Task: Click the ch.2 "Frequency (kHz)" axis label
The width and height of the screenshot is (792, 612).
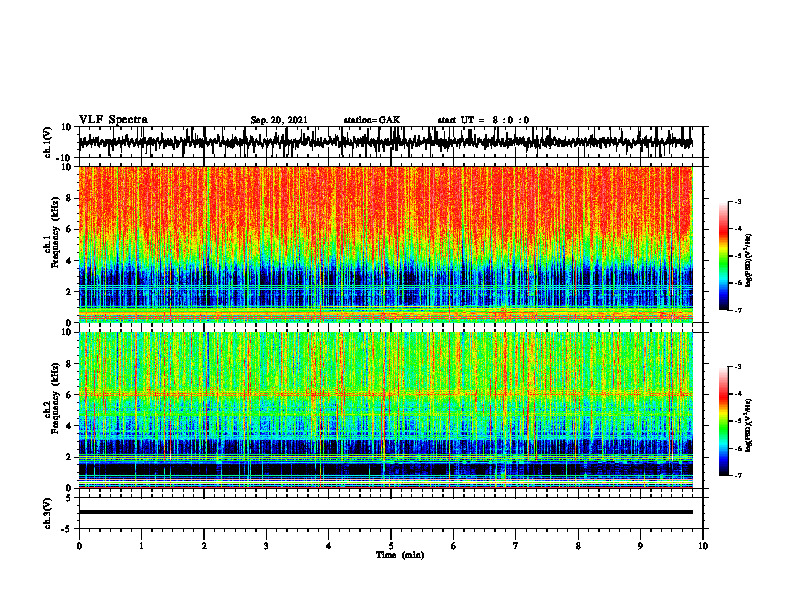Action: (x=55, y=398)
